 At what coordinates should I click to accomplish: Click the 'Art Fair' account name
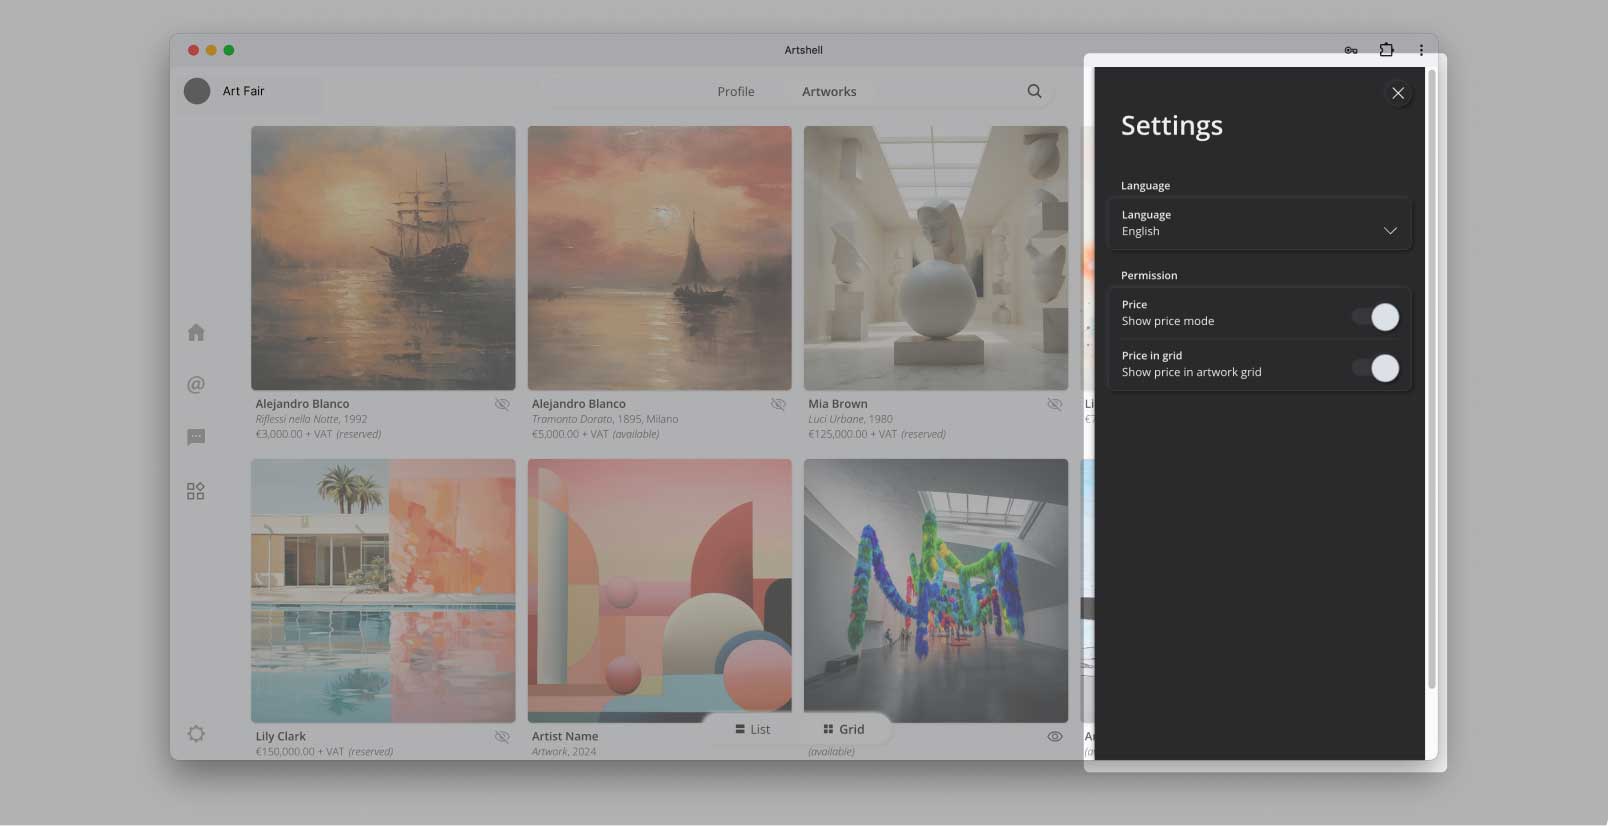(244, 91)
